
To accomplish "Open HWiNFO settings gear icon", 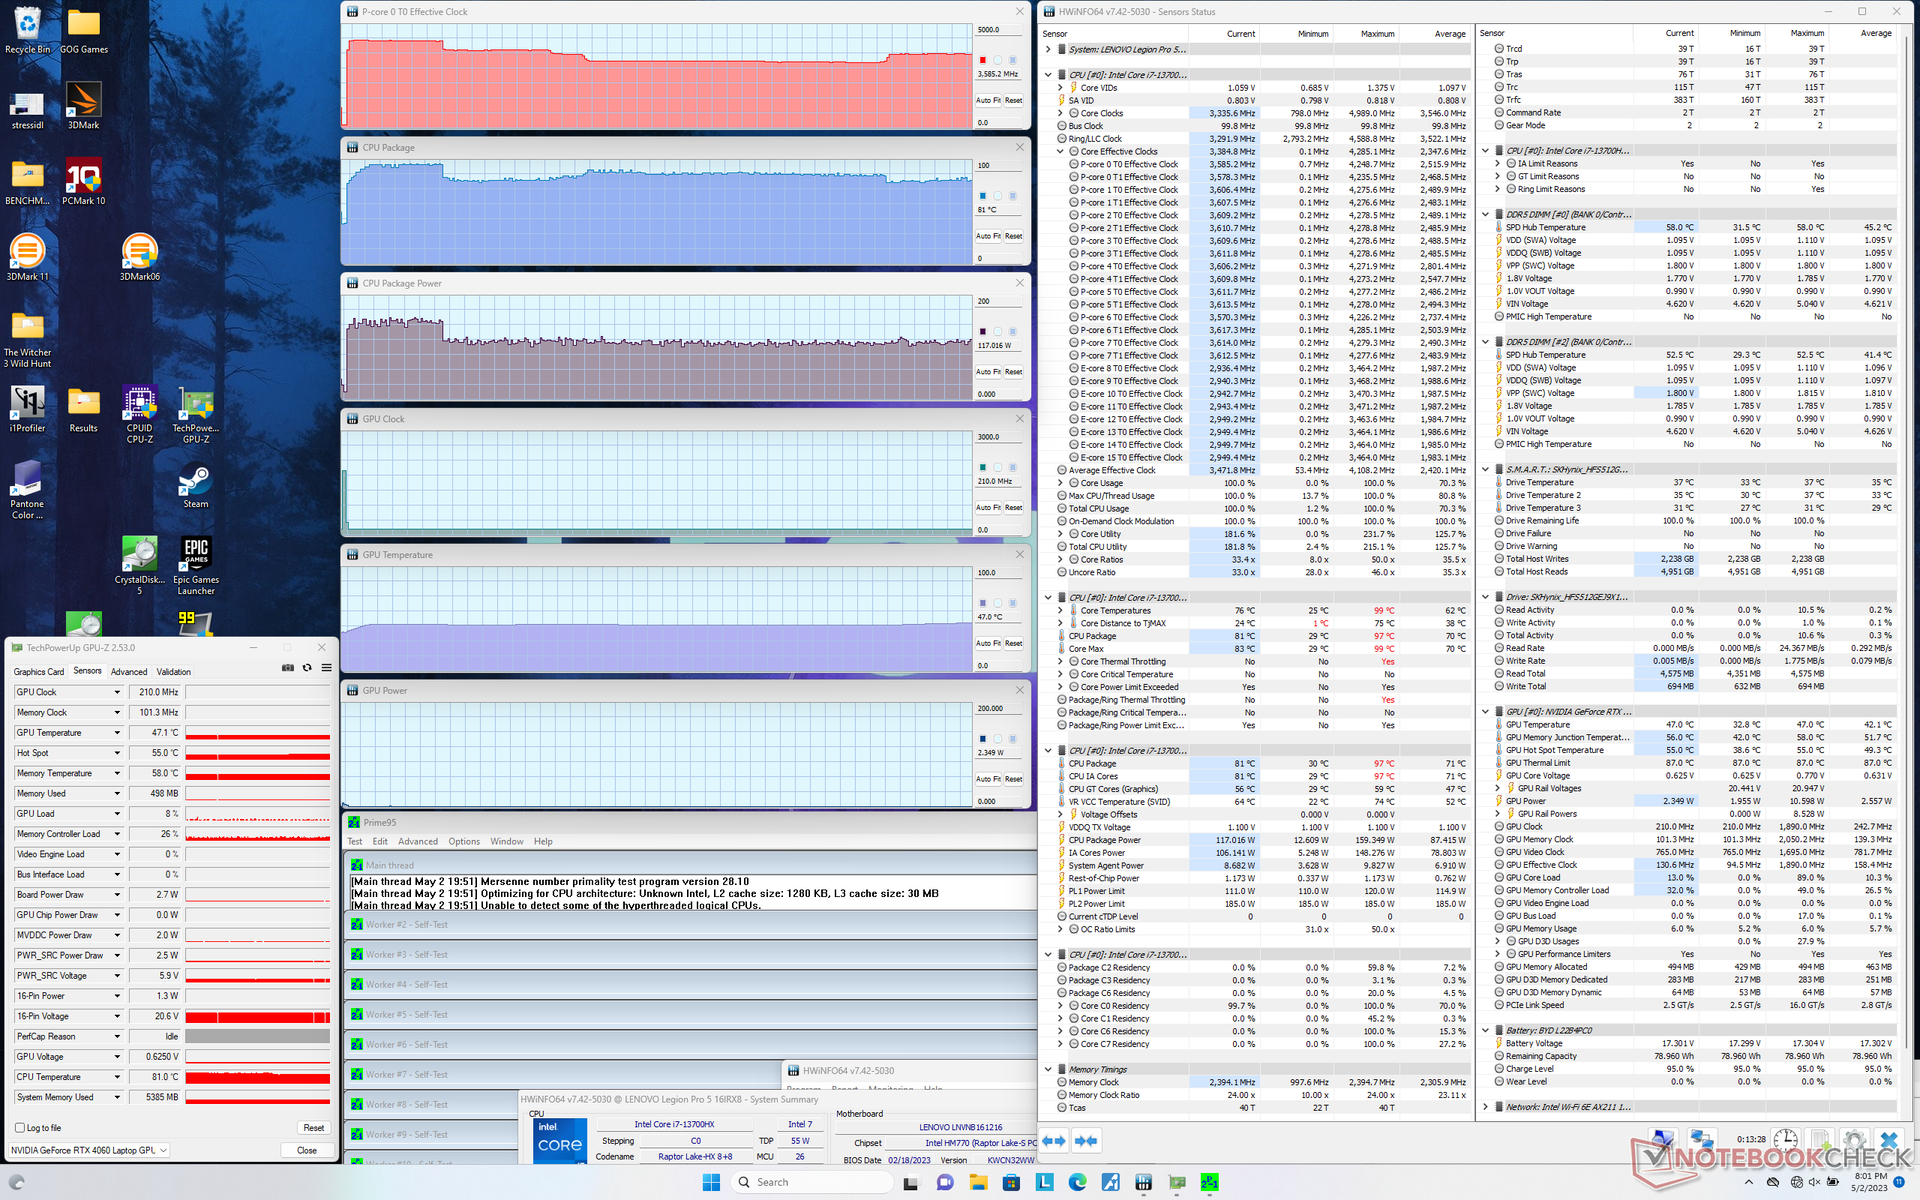I will point(1853,1141).
